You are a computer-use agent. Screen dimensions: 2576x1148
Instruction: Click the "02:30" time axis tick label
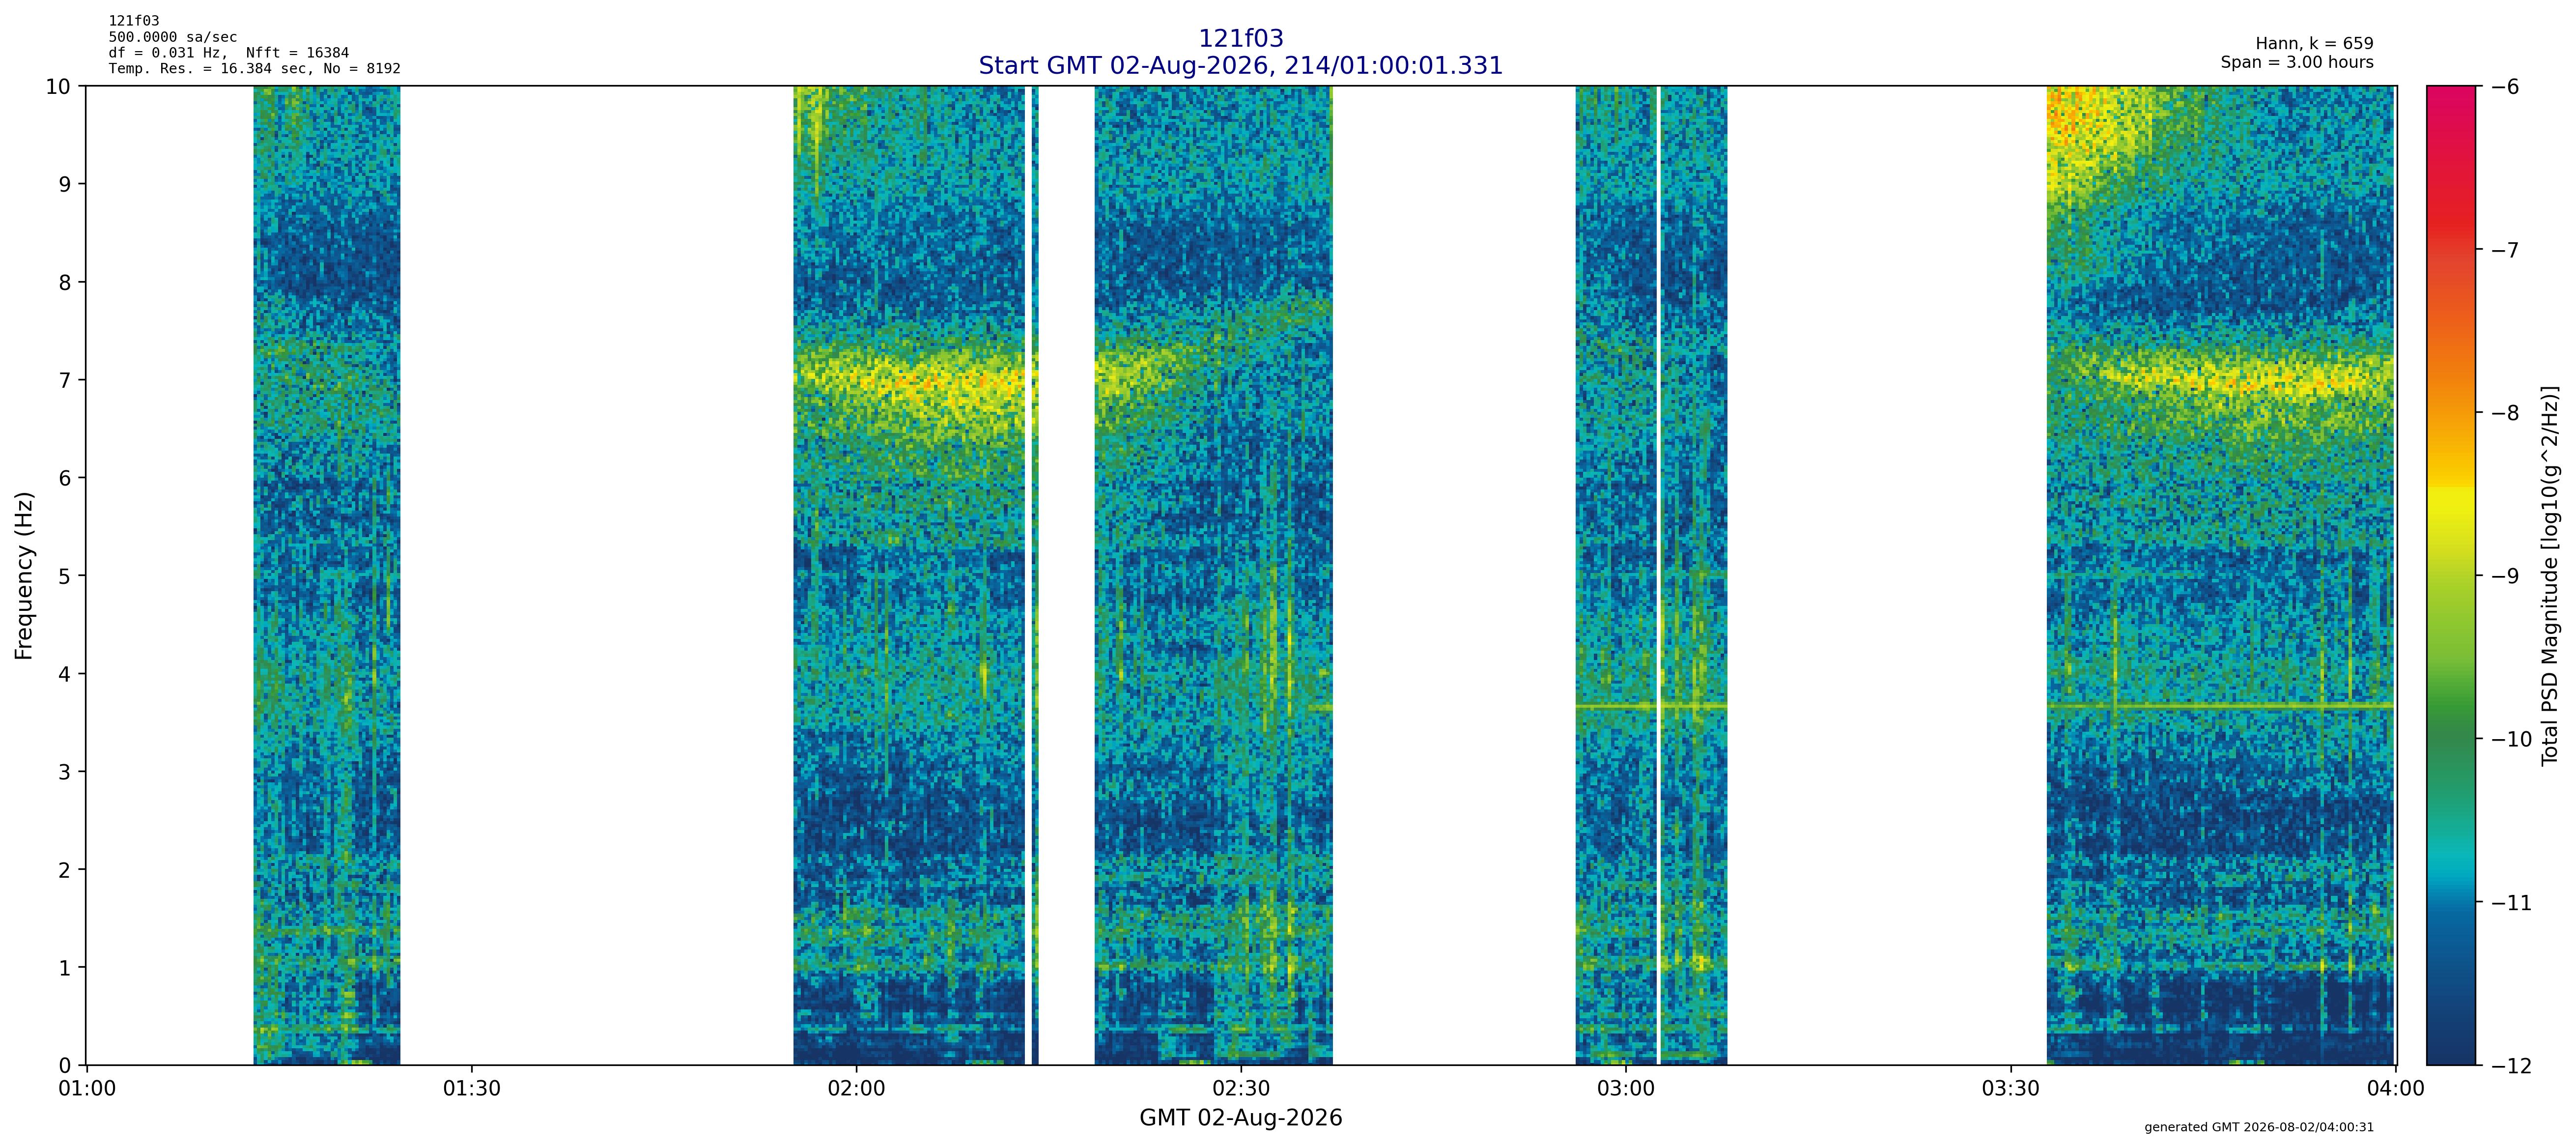point(1241,1088)
